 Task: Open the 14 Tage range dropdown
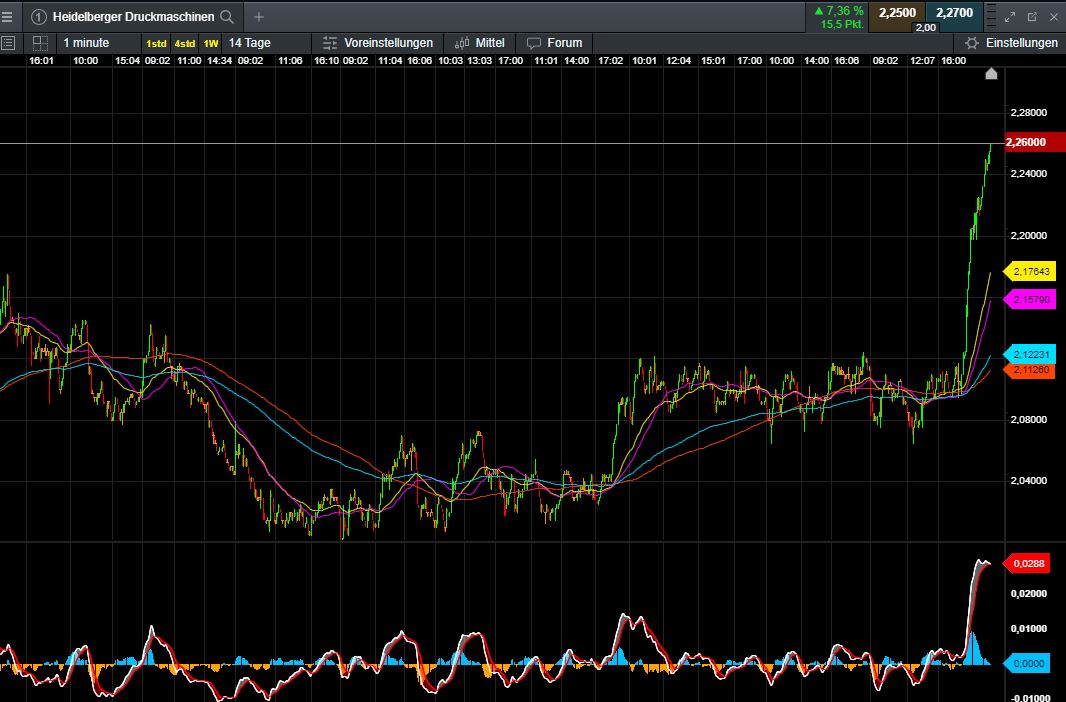pos(250,43)
